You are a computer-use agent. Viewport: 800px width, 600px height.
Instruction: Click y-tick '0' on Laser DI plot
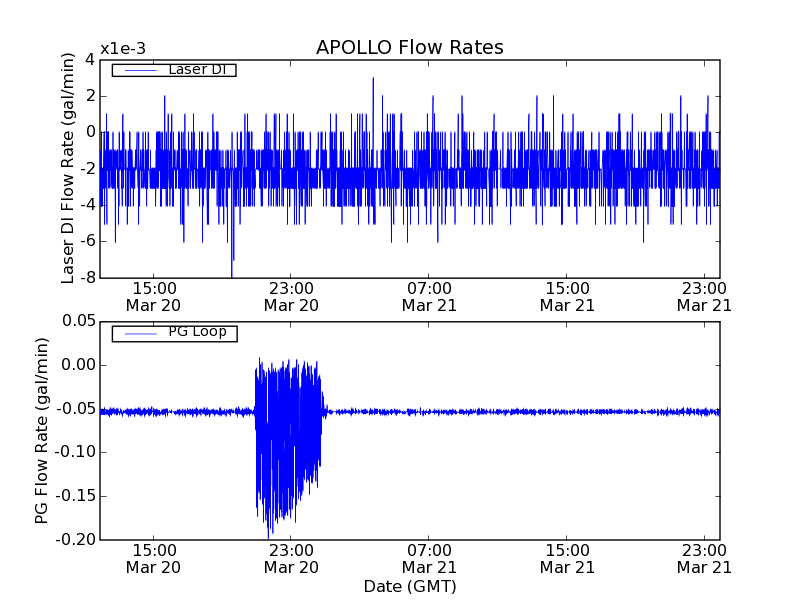90,132
